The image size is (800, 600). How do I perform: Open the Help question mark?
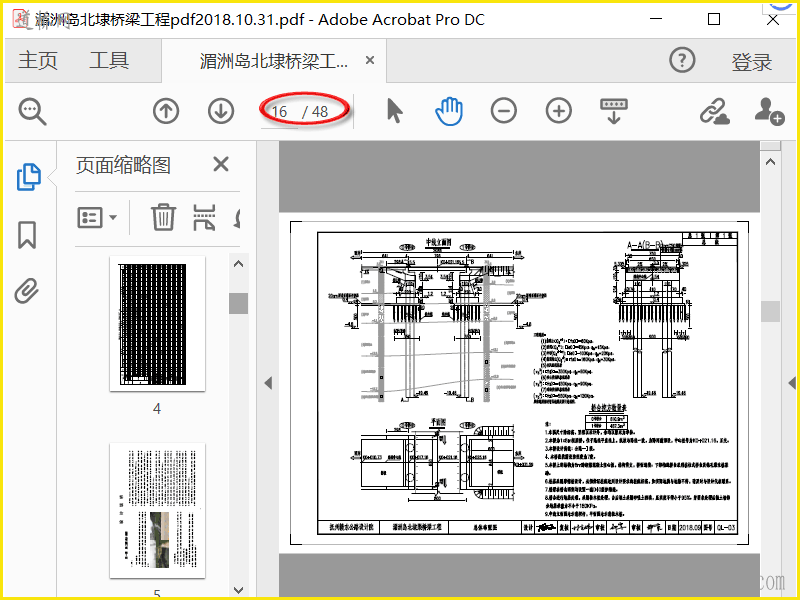click(682, 60)
